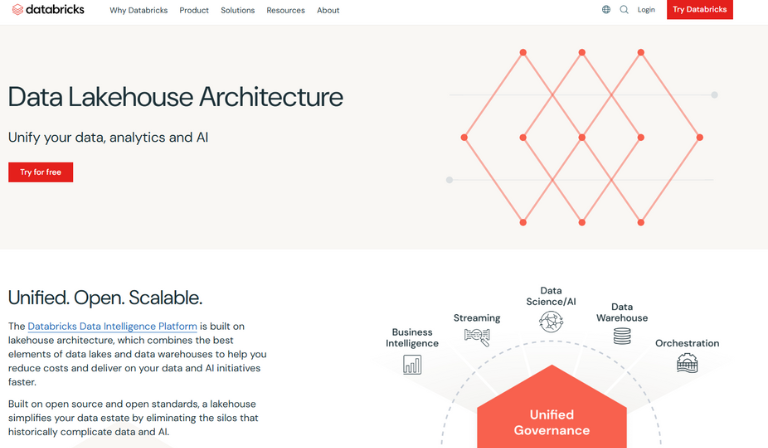The image size is (768, 448).
Task: Click the Orchestration label
Action: click(x=687, y=343)
